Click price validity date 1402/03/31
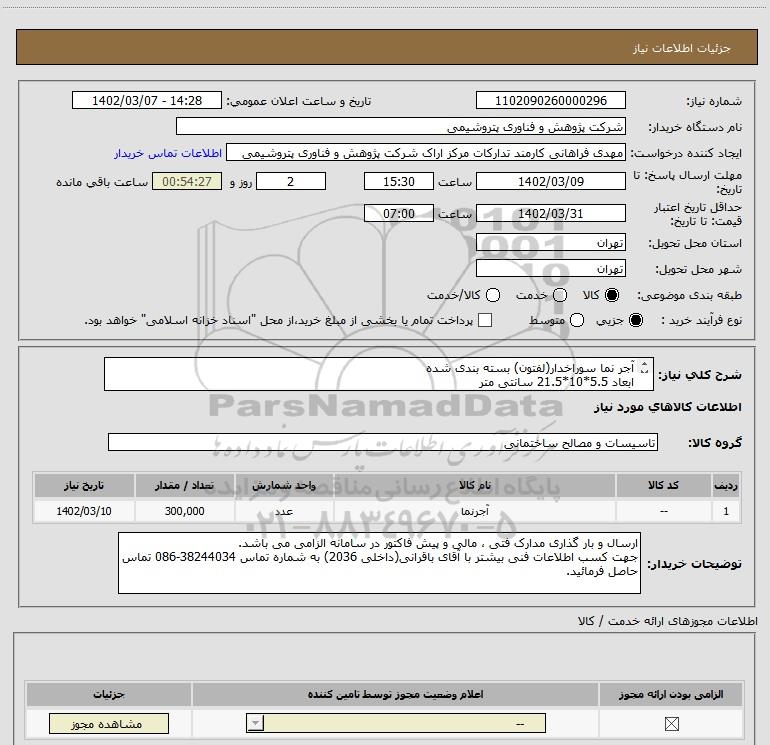Viewport: 770px width, 745px height. click(x=550, y=213)
